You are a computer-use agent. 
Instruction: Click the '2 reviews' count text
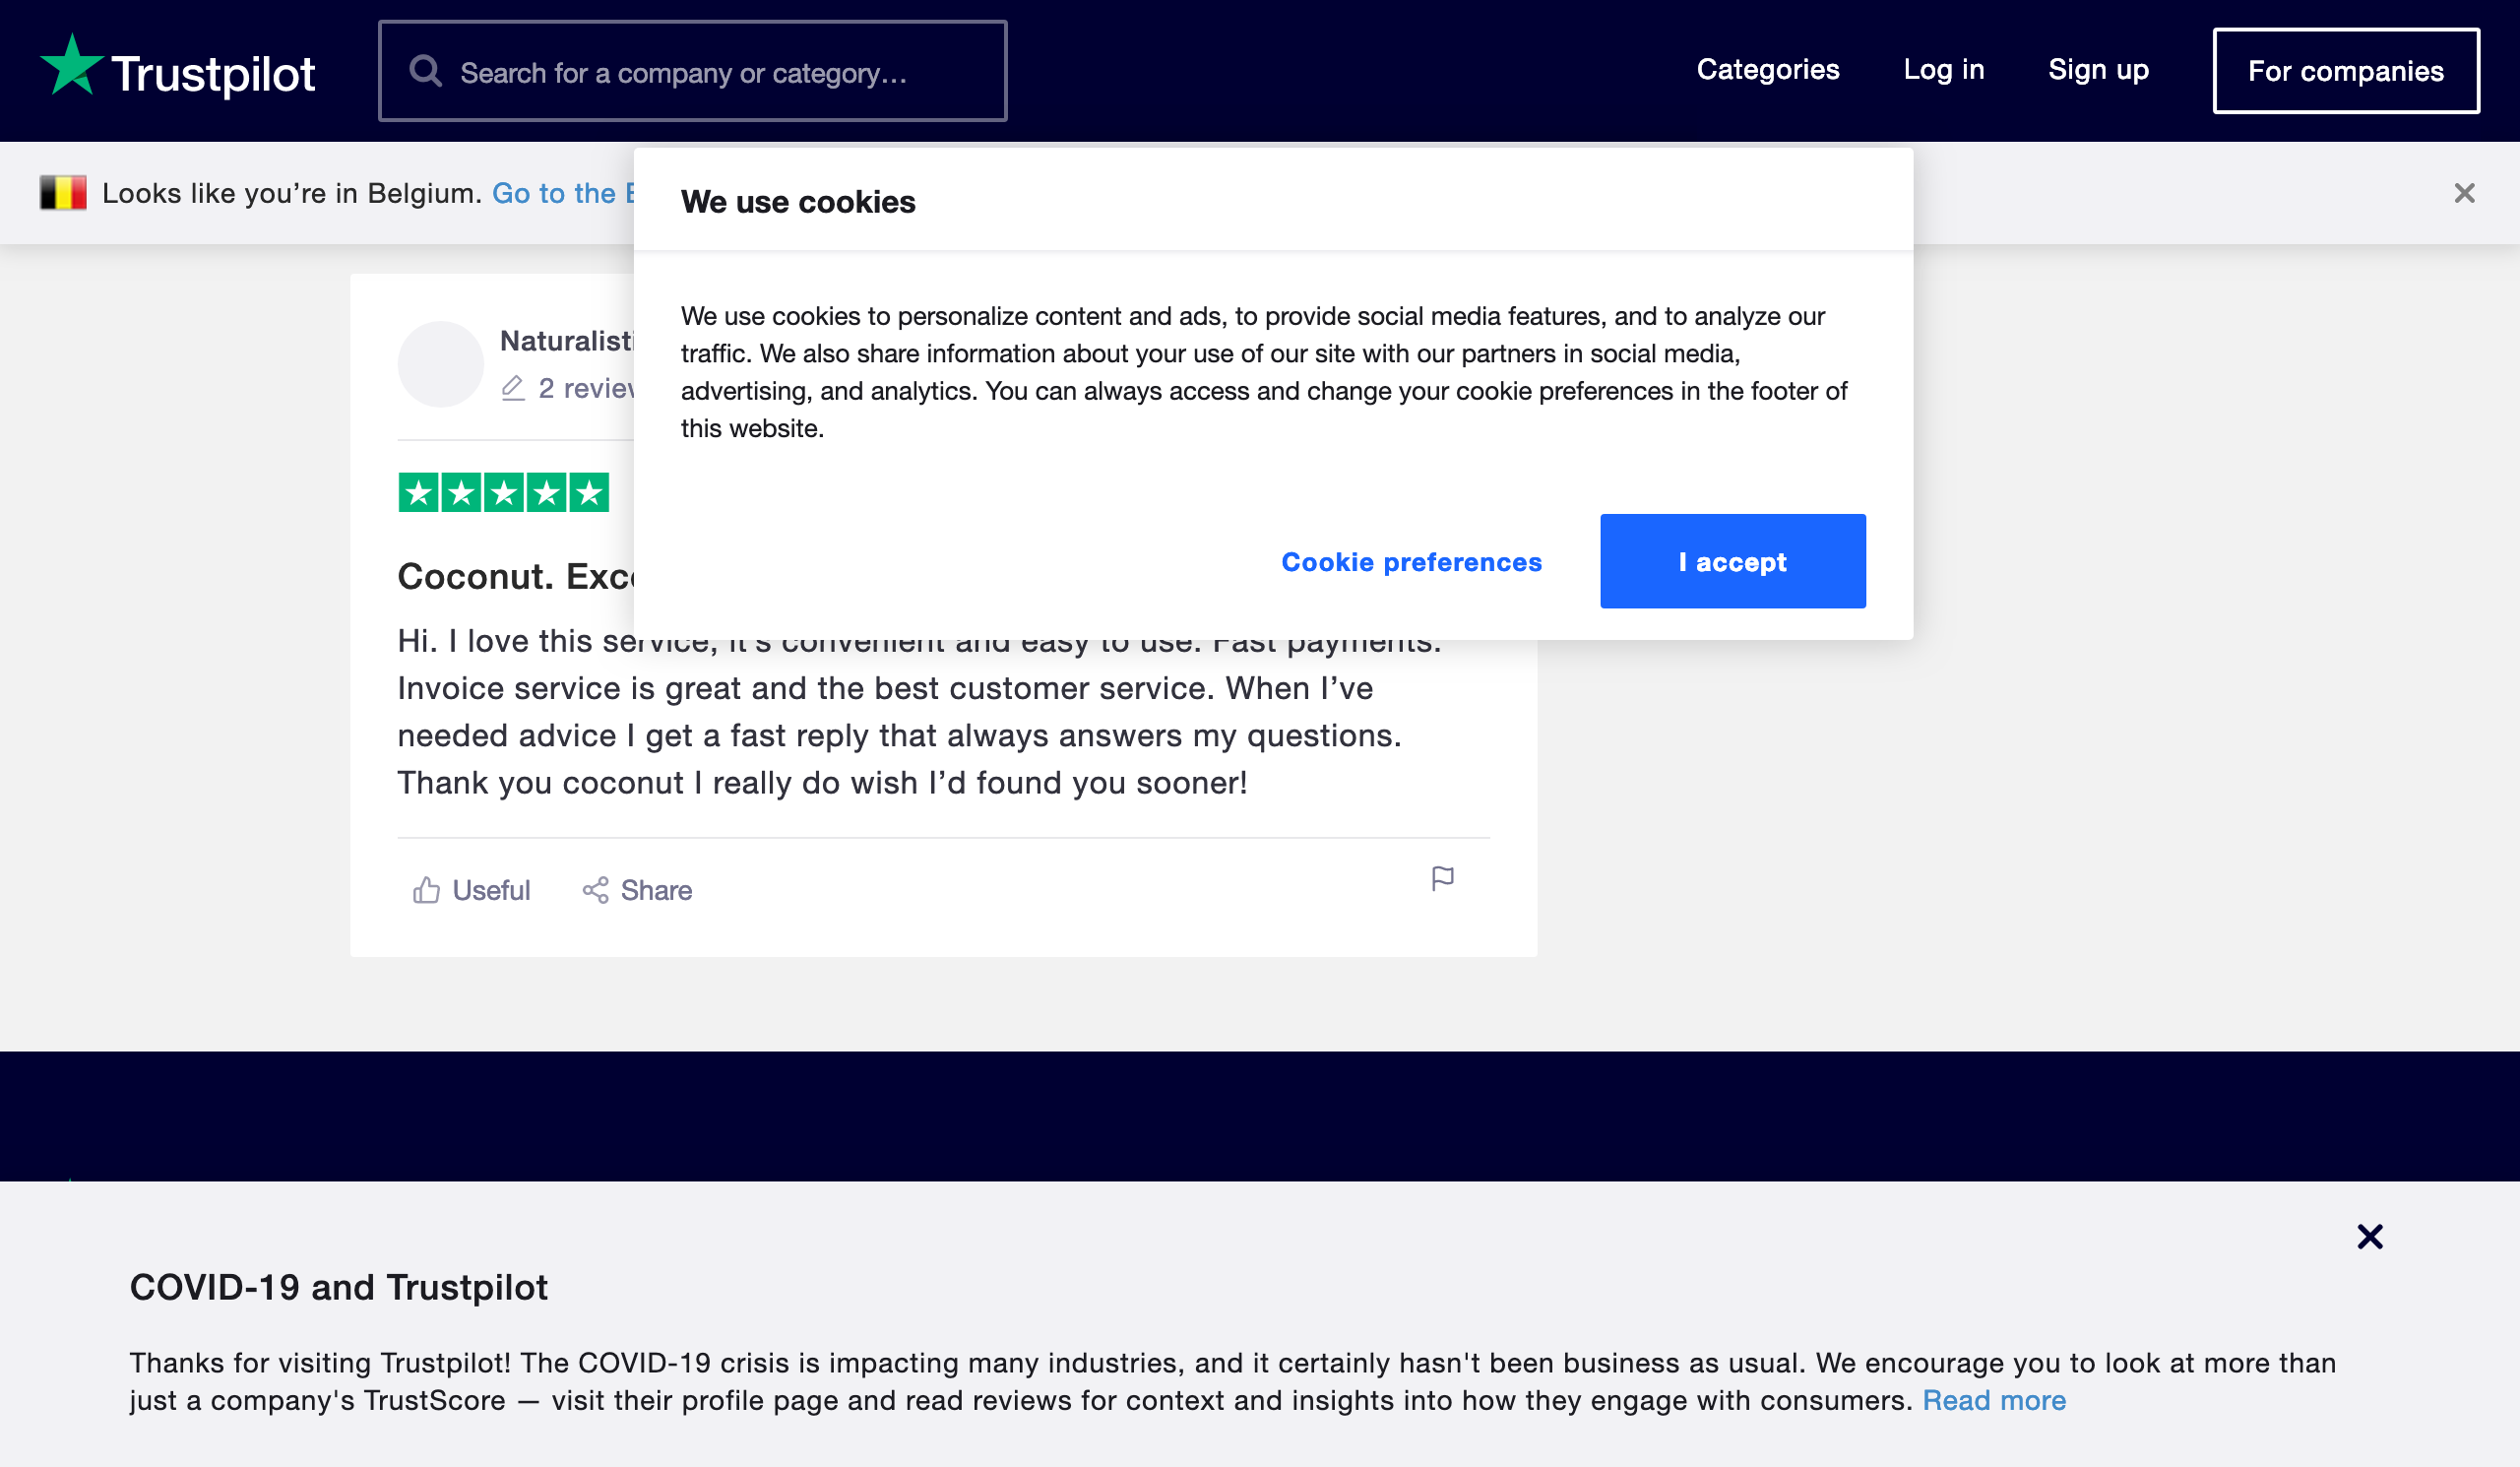(x=586, y=388)
